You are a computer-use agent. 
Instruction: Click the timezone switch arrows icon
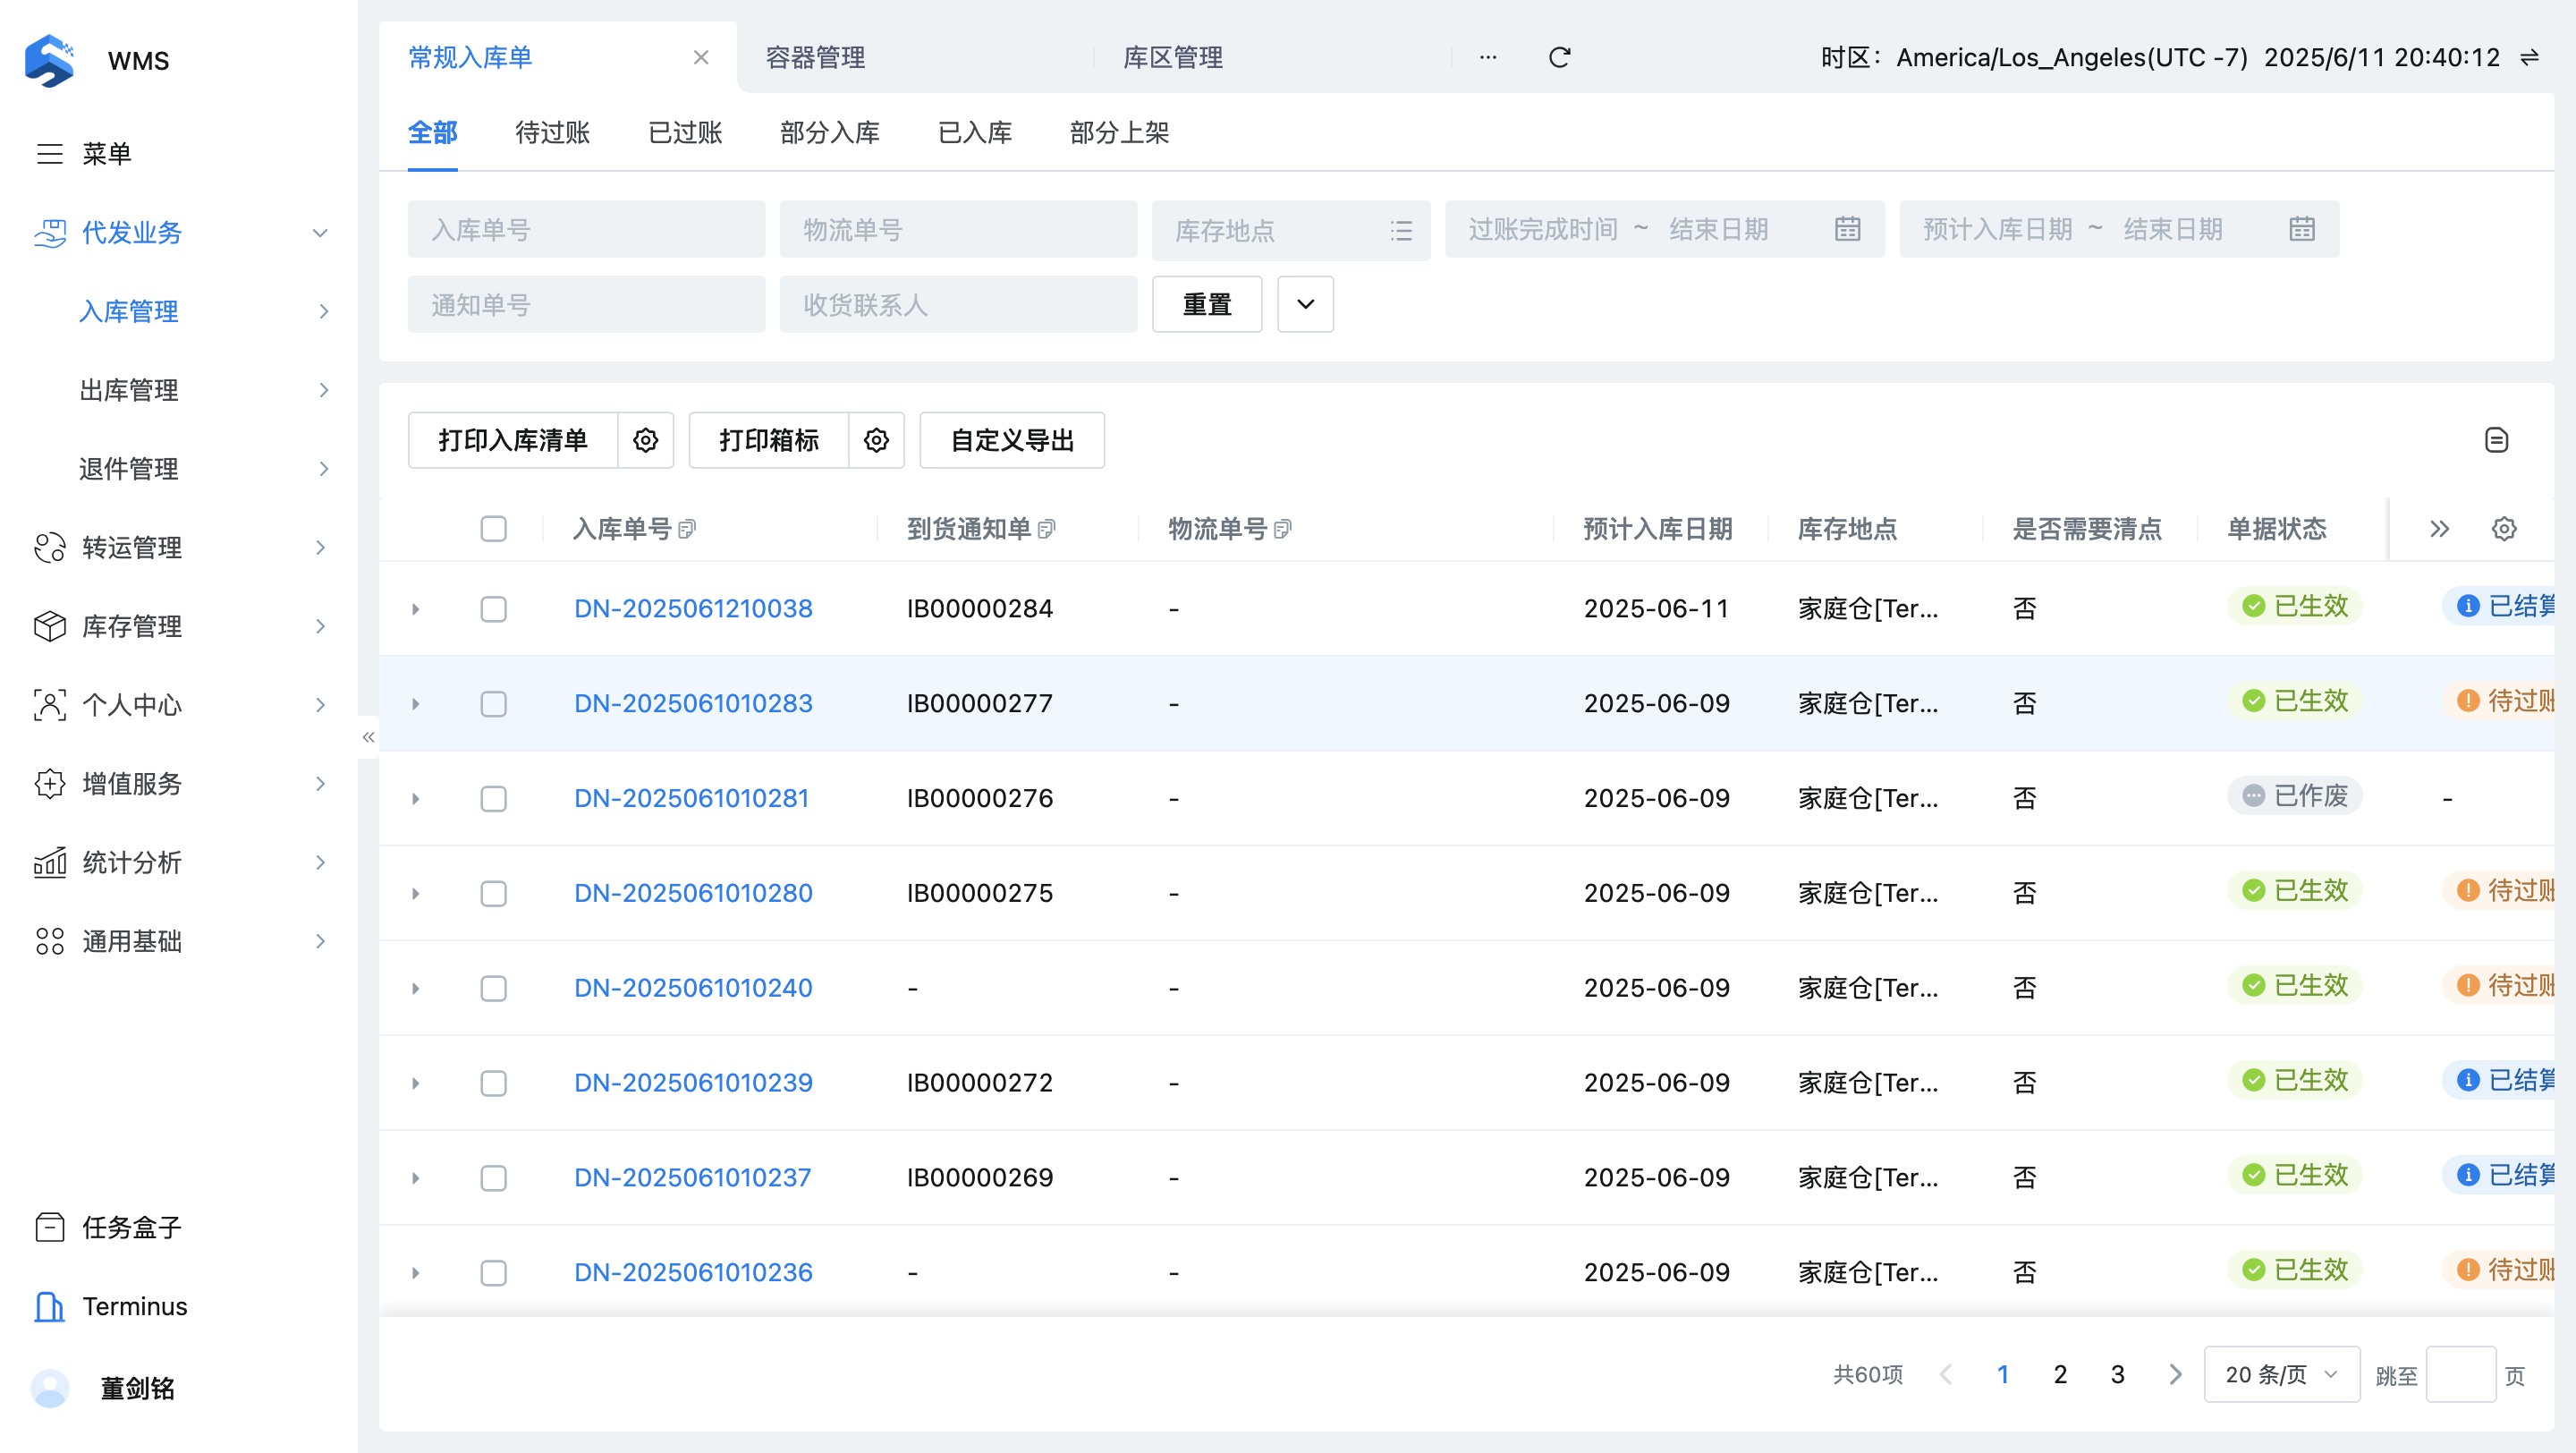2529,58
